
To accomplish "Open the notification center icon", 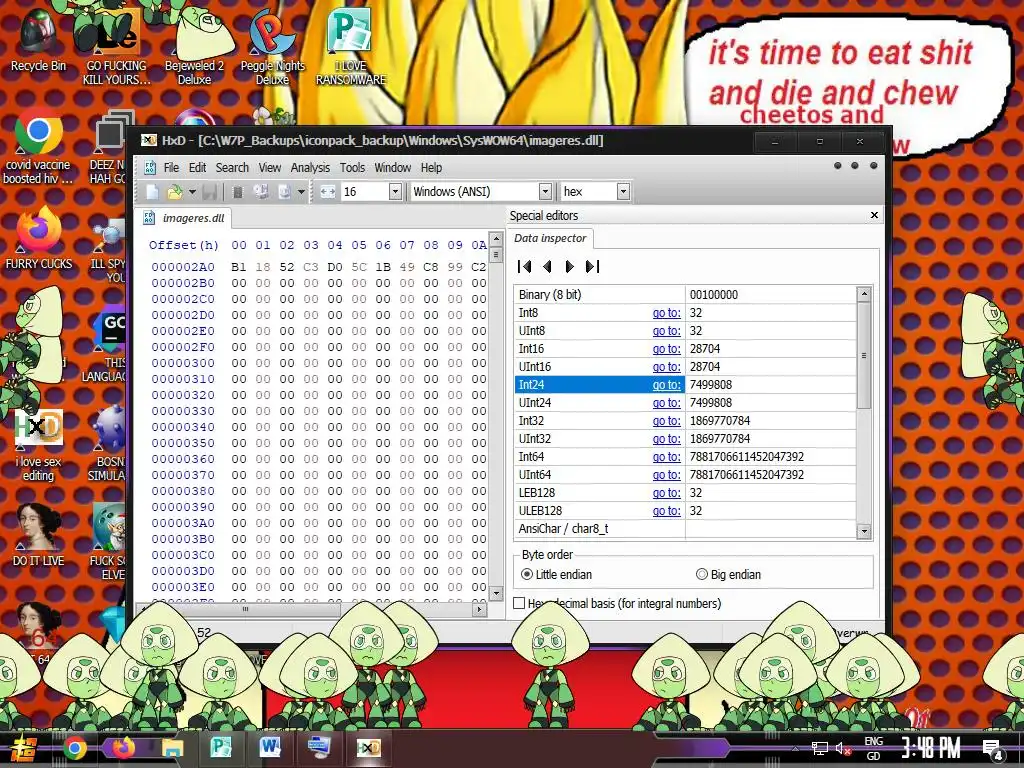I will click(993, 750).
